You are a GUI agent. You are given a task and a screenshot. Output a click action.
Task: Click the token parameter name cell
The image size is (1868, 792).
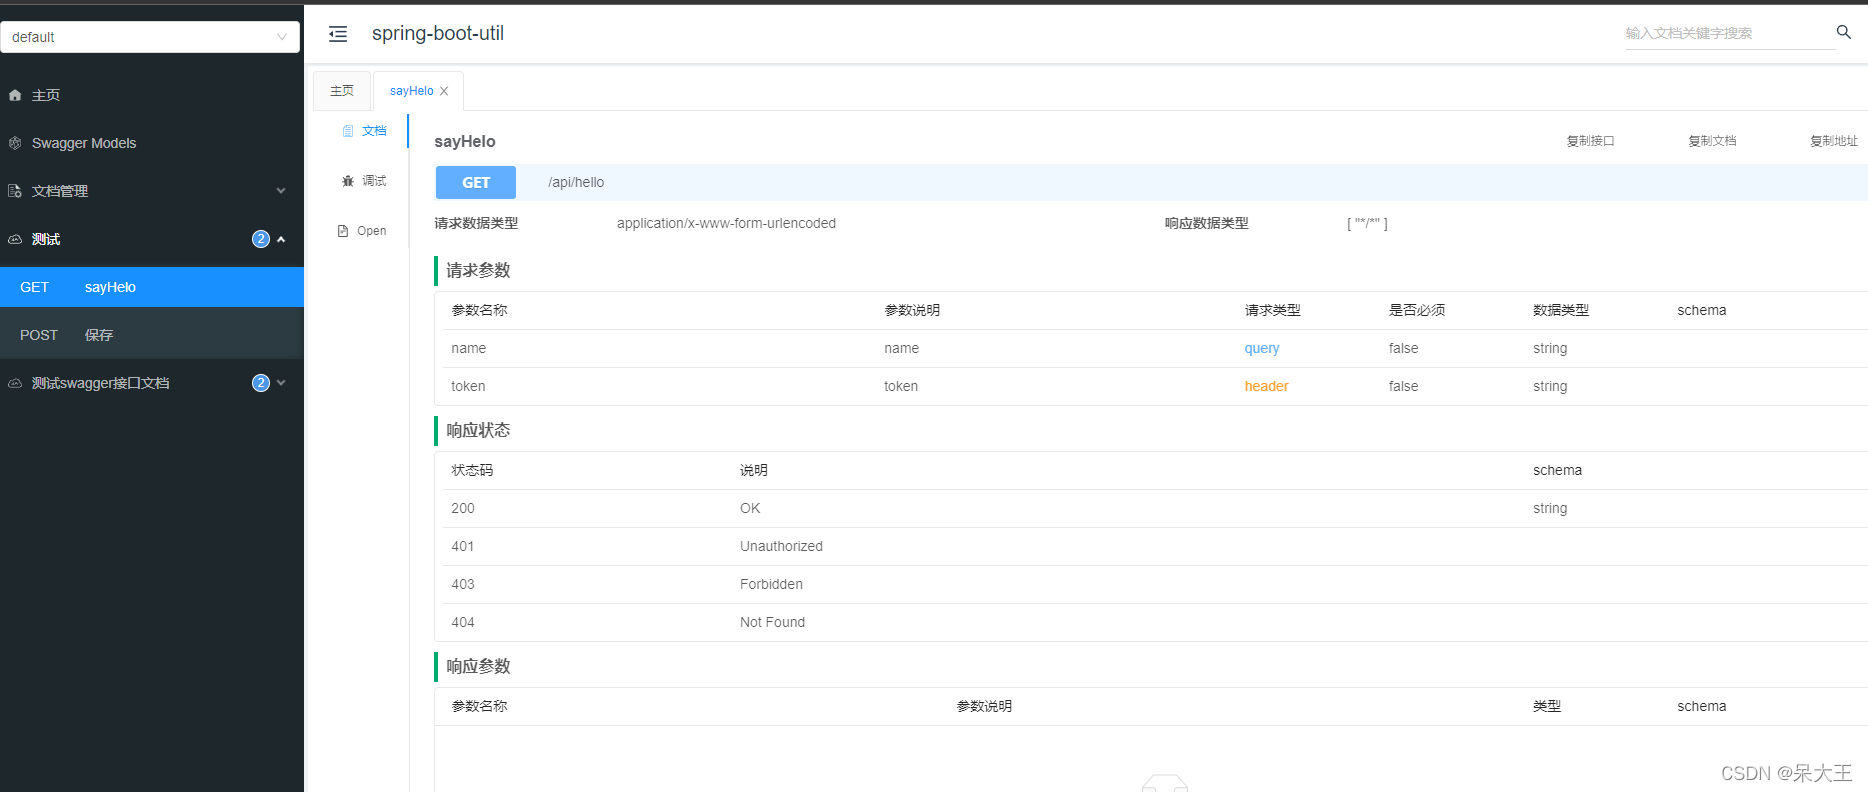pyautogui.click(x=468, y=387)
